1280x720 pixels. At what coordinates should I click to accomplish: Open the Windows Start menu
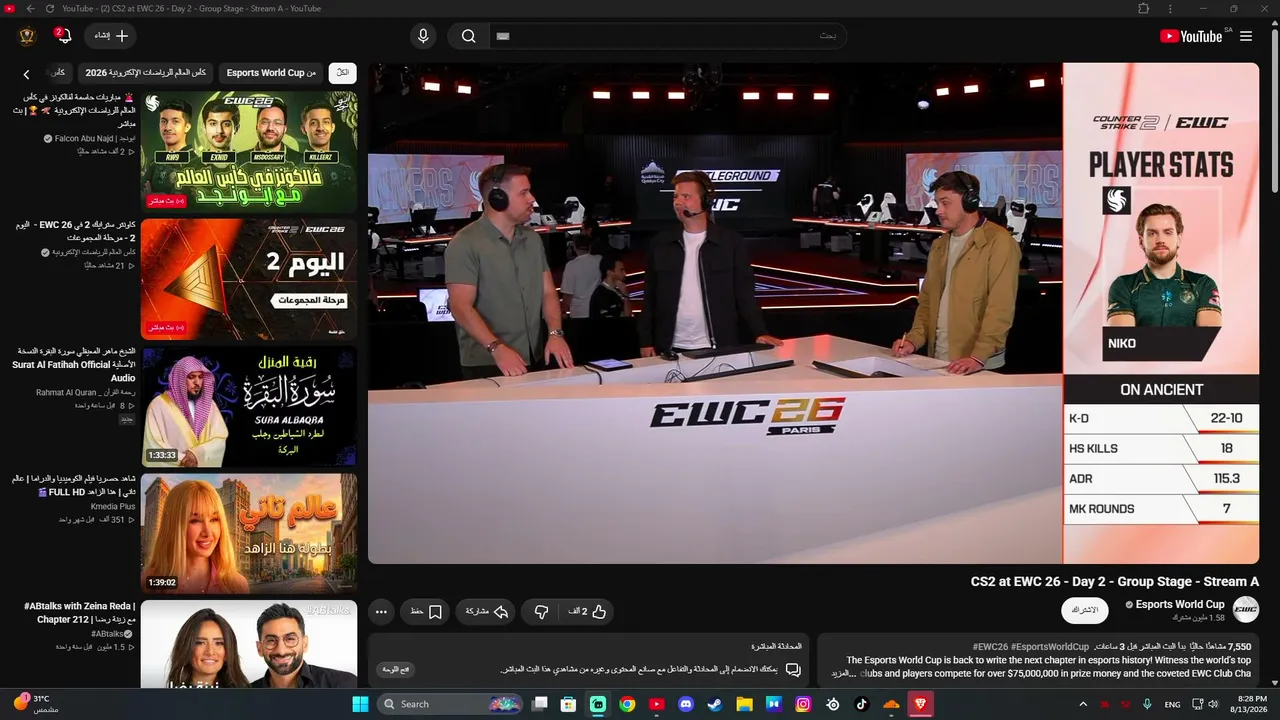click(361, 704)
